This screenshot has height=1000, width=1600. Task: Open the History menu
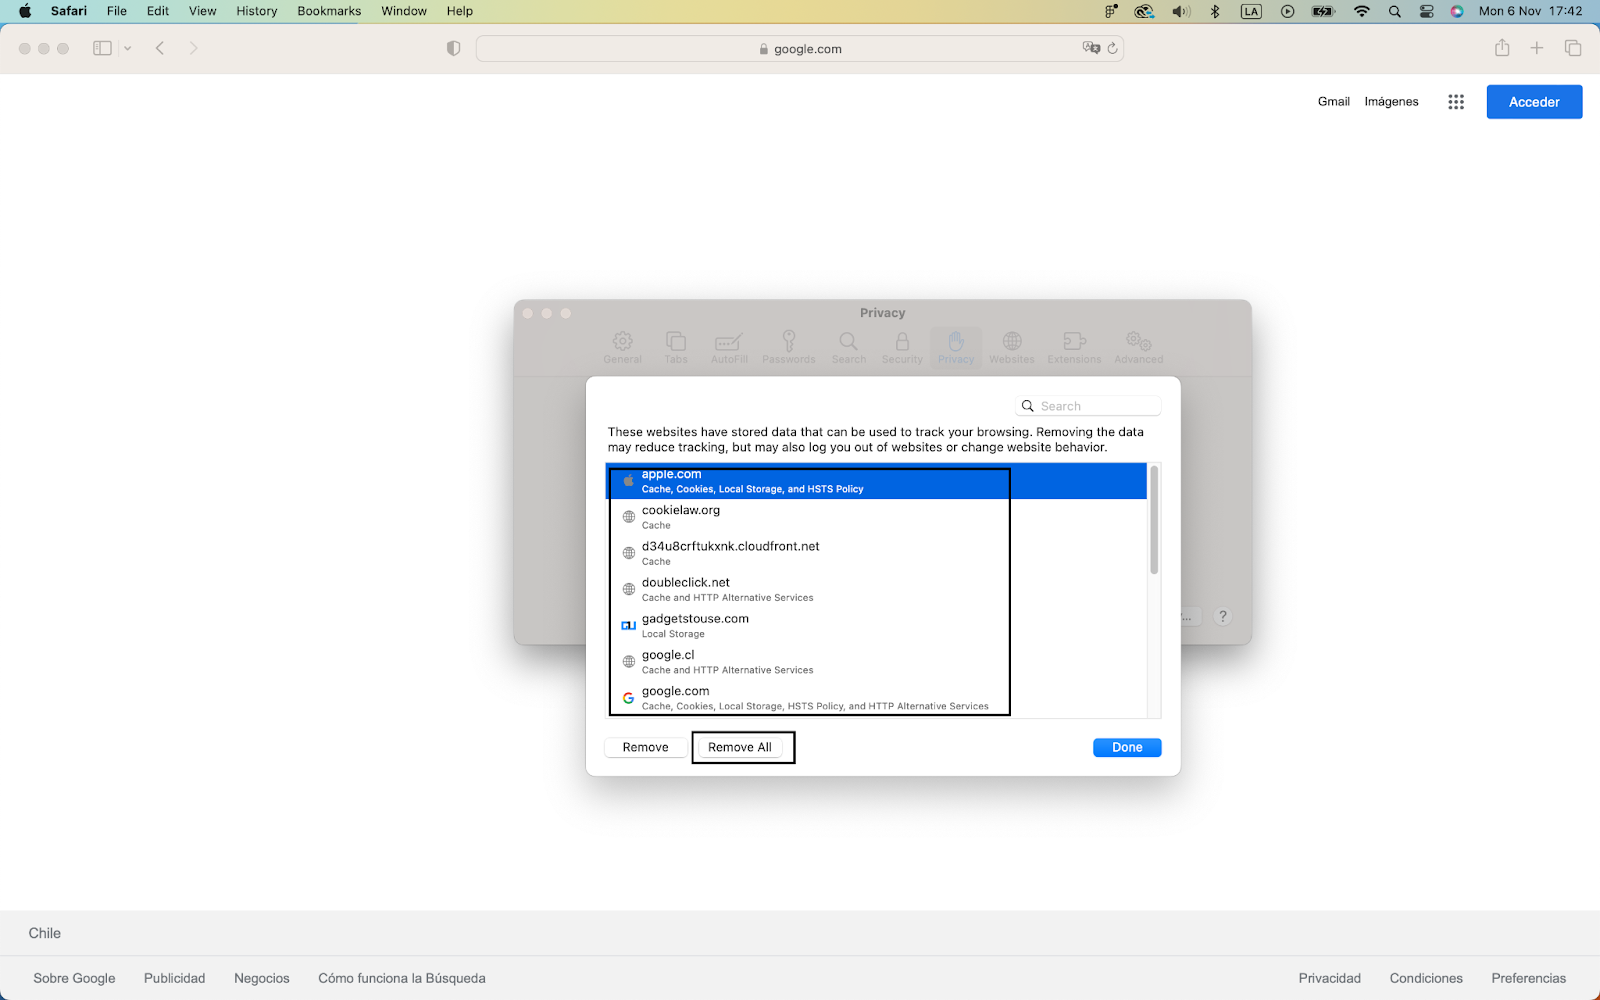click(x=257, y=11)
